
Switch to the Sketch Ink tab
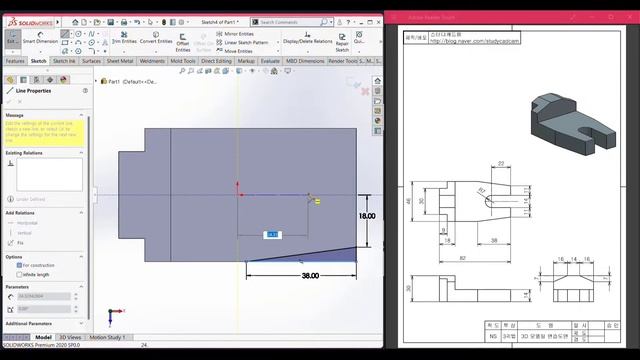point(64,61)
